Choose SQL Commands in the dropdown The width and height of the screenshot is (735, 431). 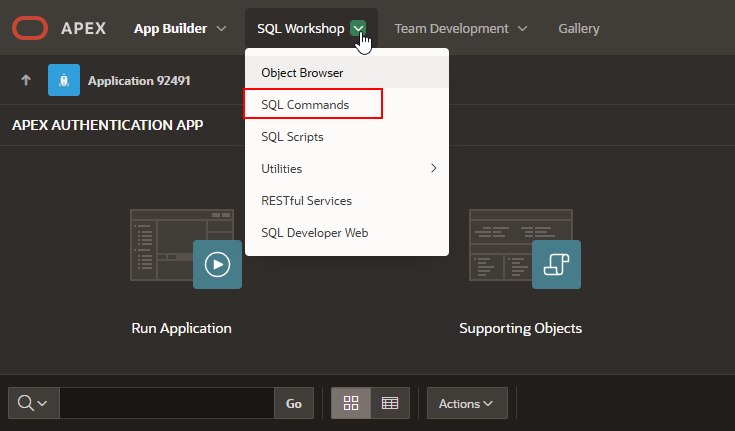[347, 105]
